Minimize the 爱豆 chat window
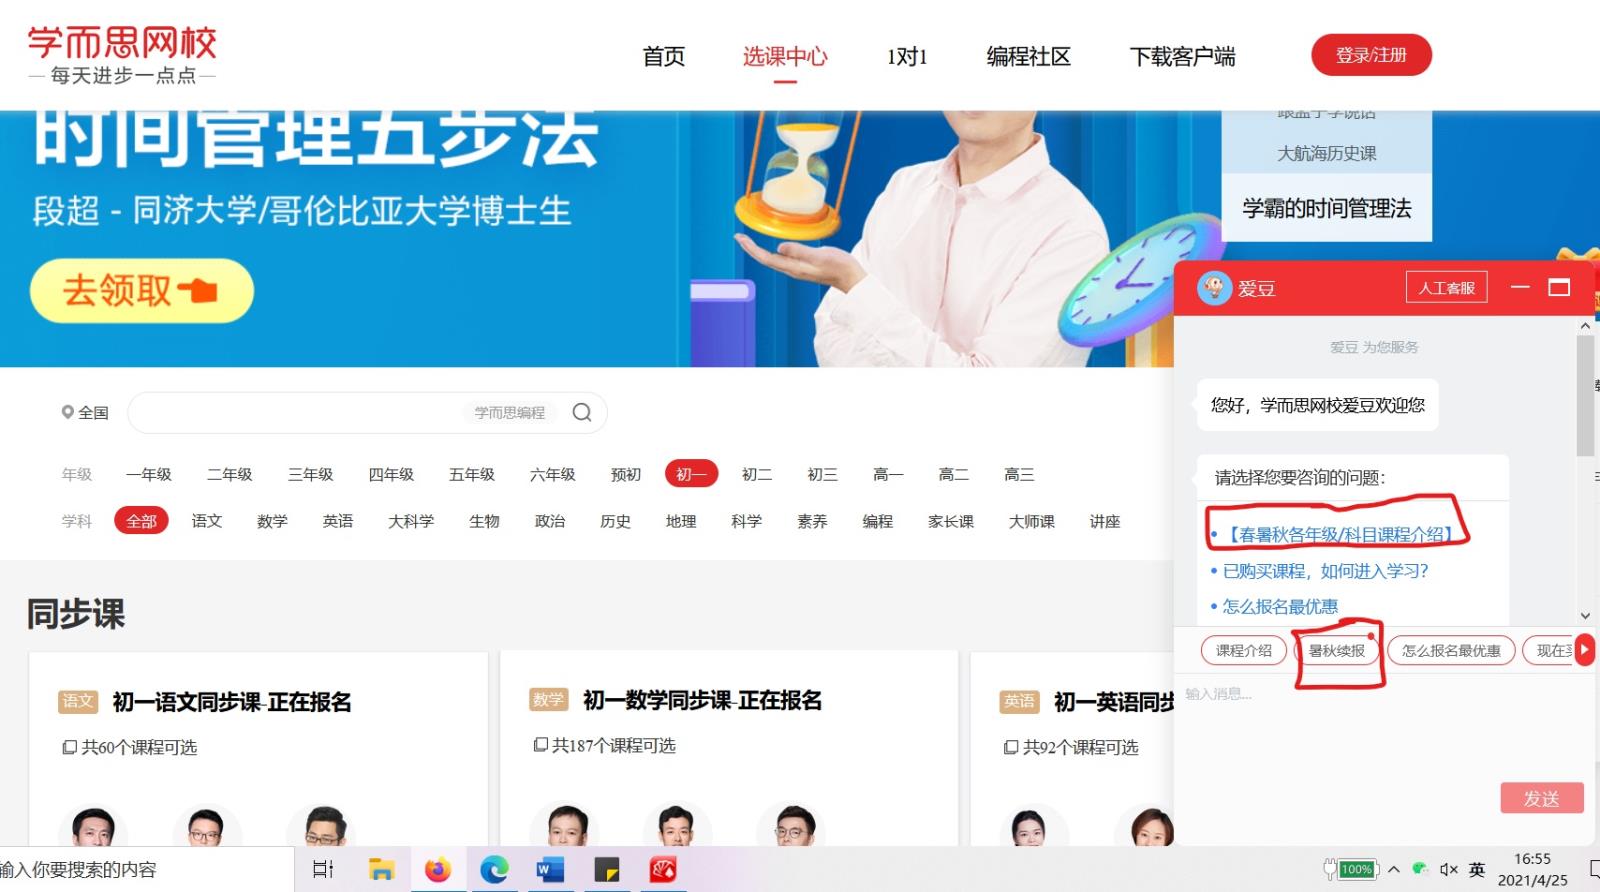This screenshot has height=892, width=1600. [1520, 287]
